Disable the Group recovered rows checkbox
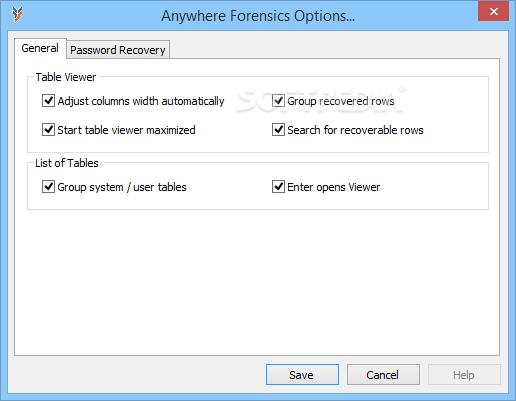The height and width of the screenshot is (401, 516). point(278,100)
